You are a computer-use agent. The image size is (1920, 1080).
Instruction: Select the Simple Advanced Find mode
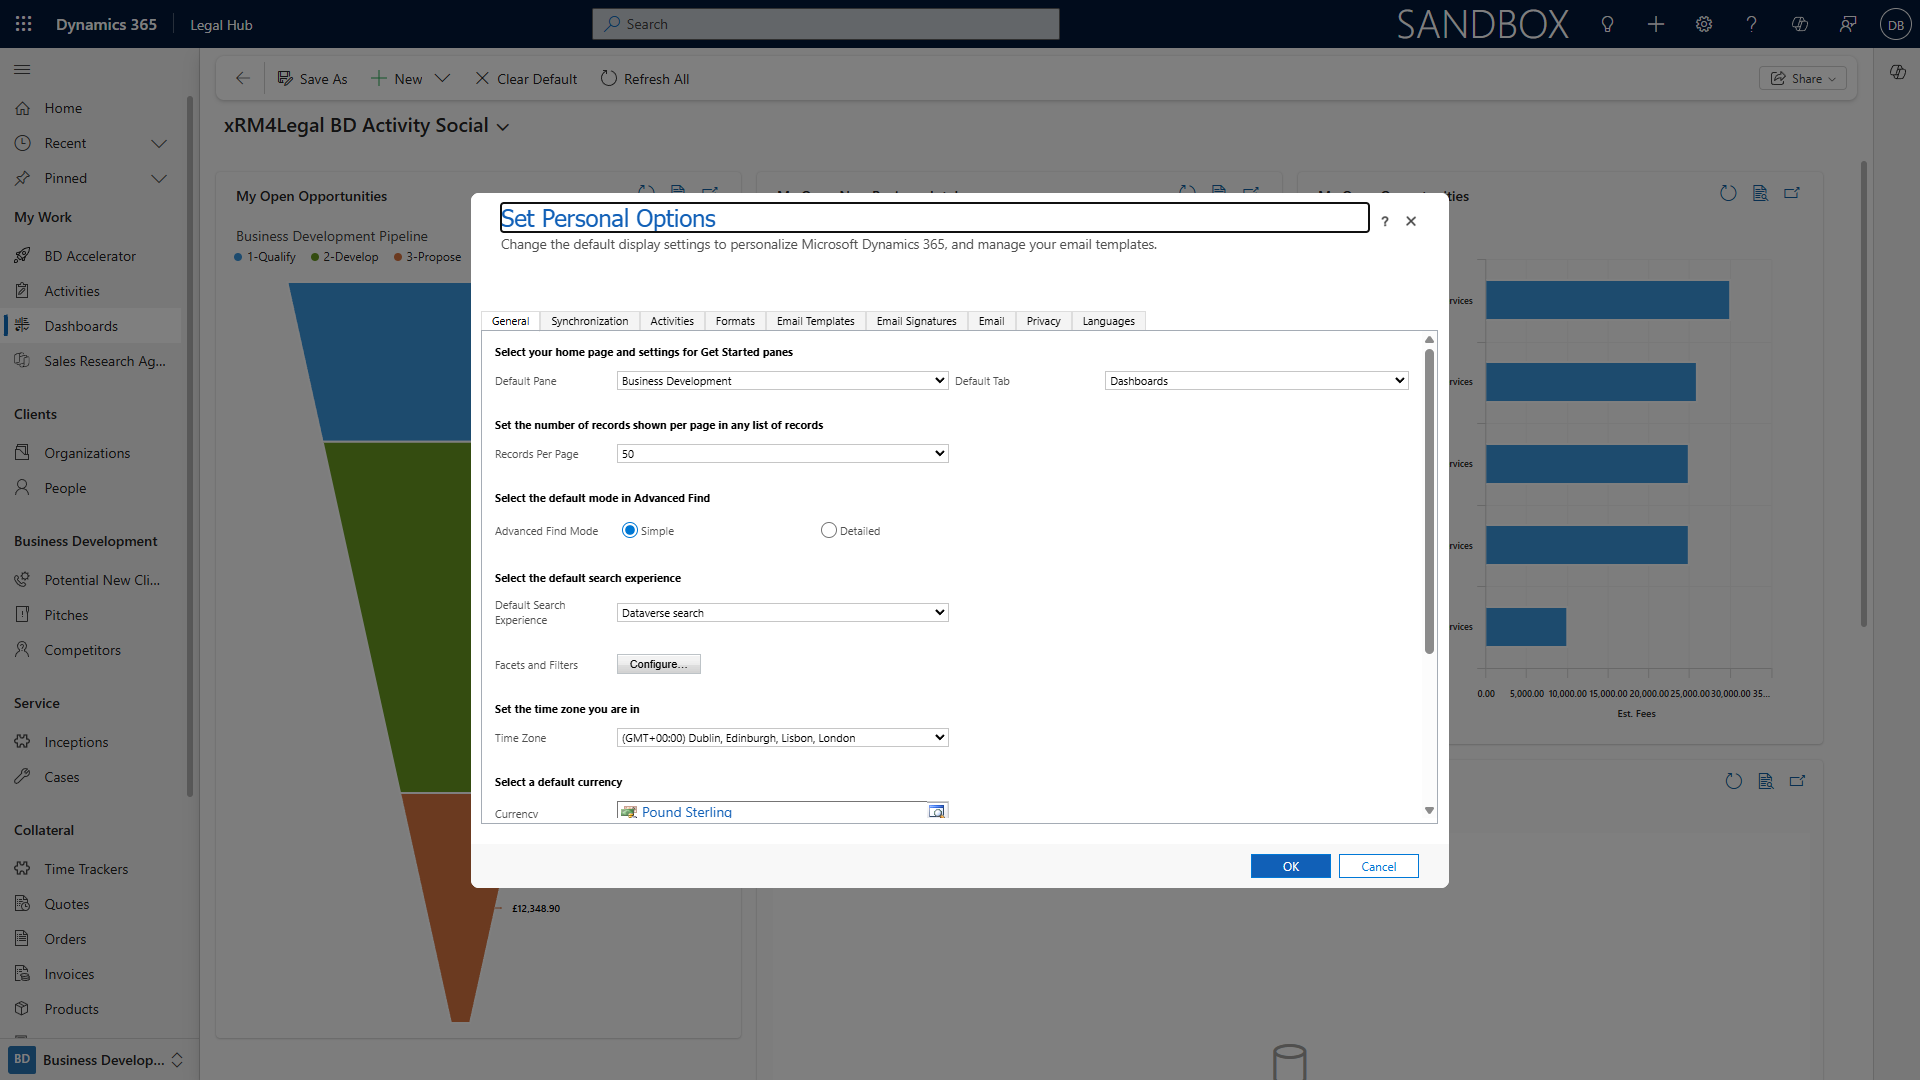[x=630, y=530]
